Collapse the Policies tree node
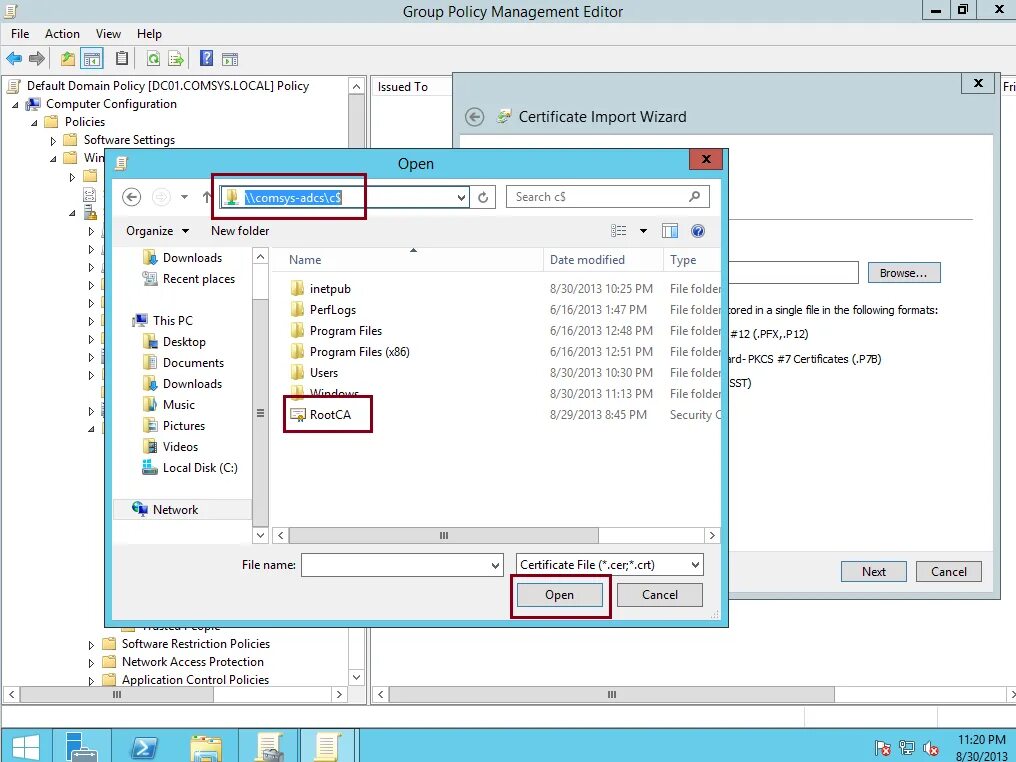 click(x=34, y=122)
